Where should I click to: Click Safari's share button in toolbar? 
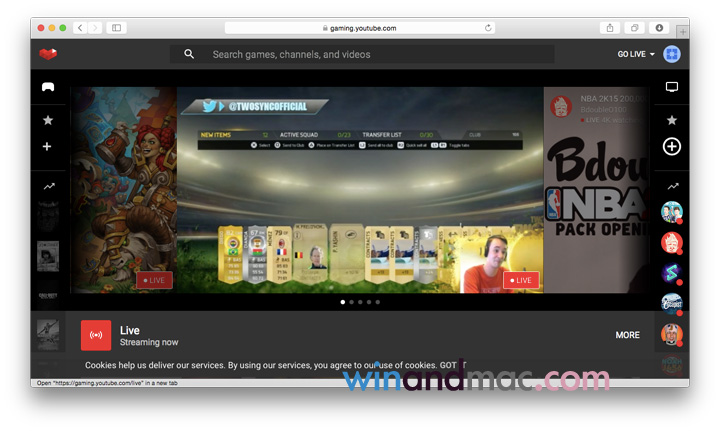[x=610, y=28]
